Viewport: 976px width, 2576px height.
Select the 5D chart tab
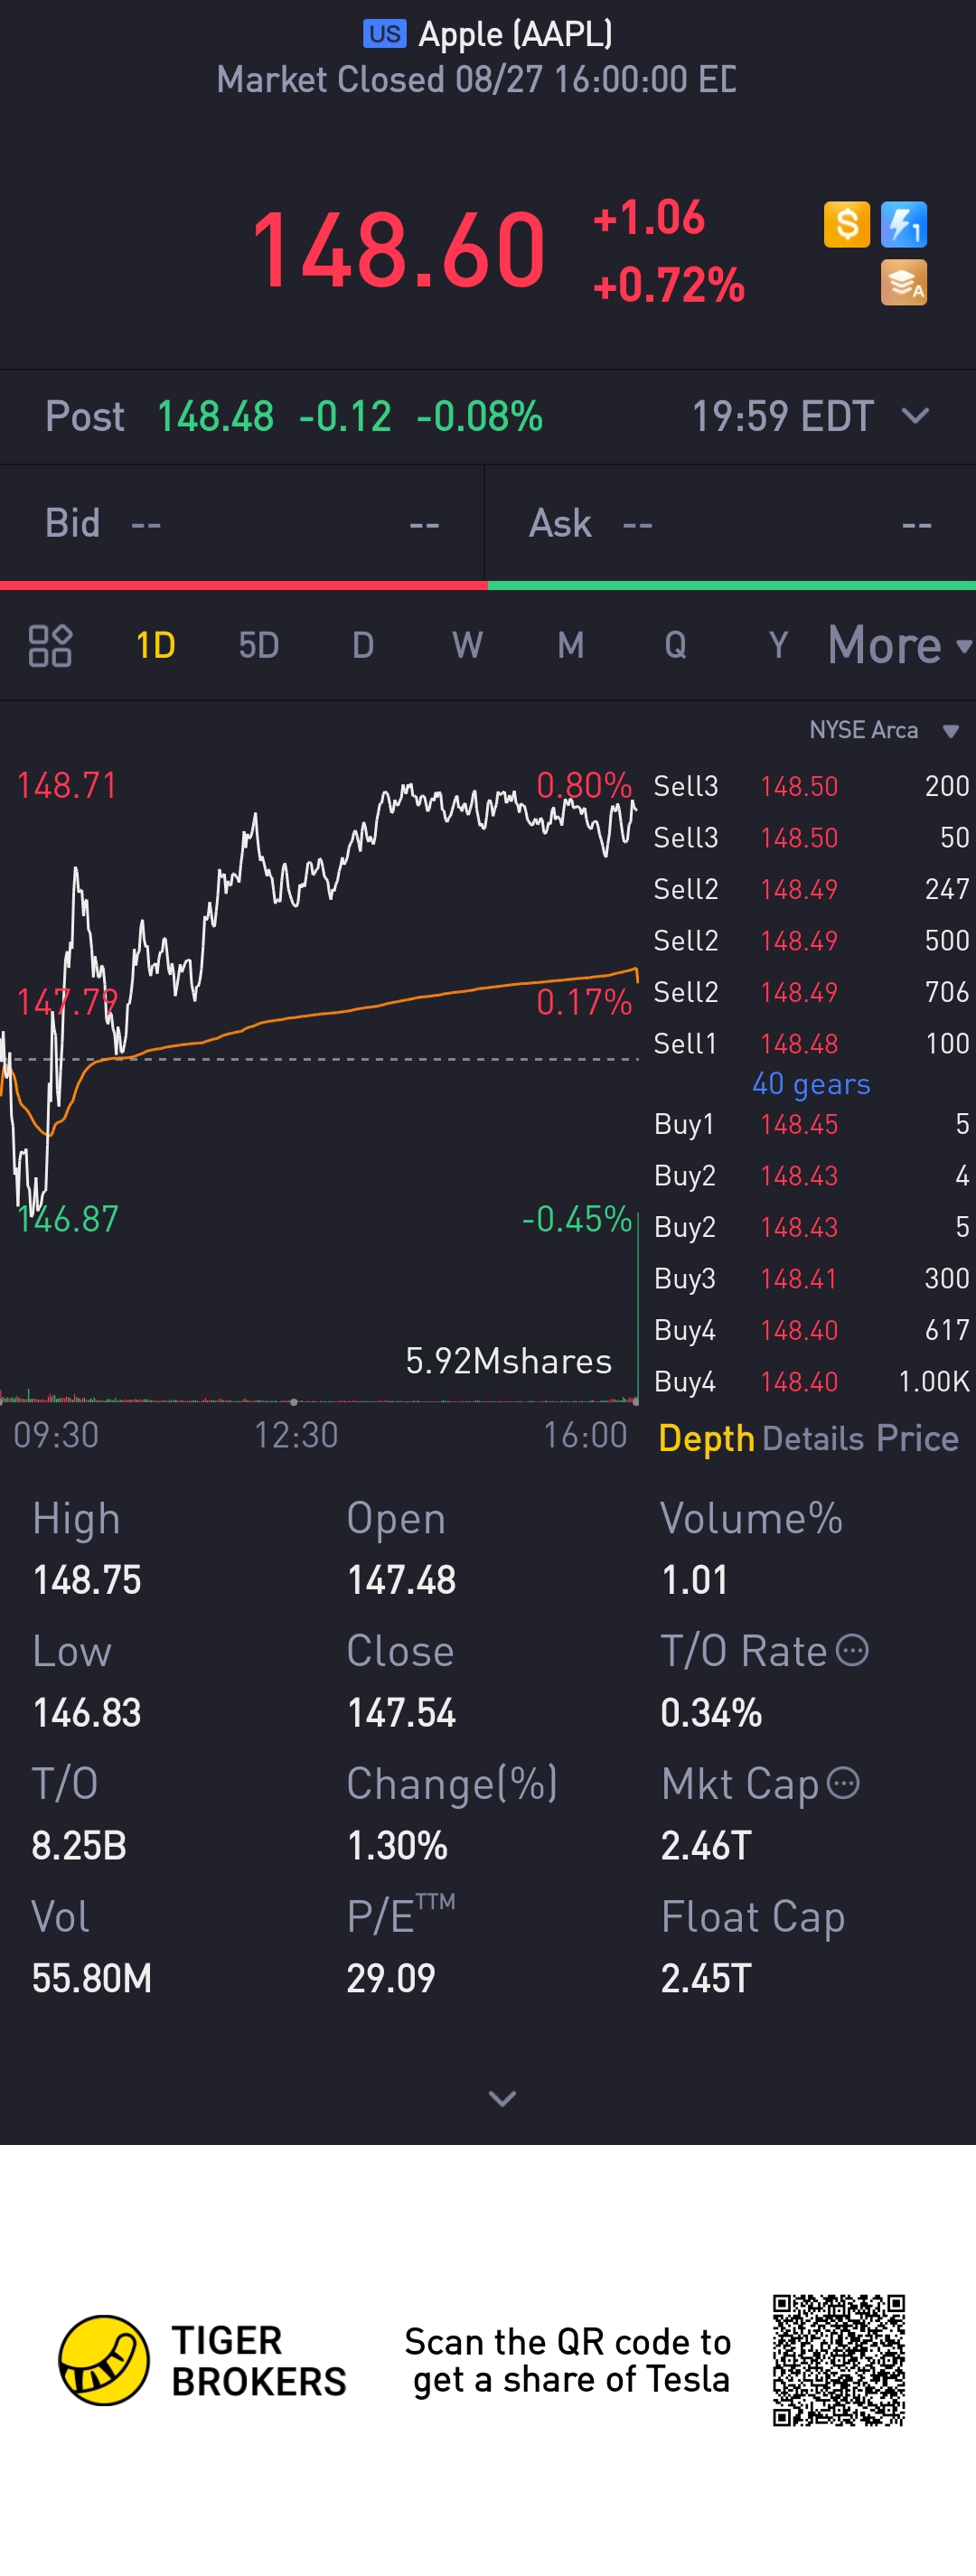point(259,645)
